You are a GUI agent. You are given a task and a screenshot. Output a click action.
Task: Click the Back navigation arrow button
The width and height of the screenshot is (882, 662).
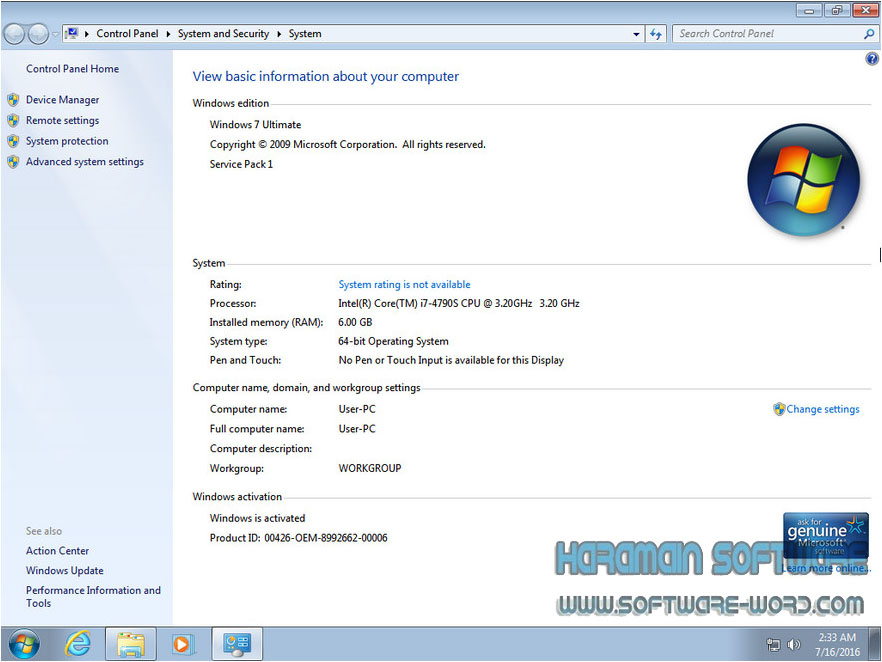tap(14, 34)
